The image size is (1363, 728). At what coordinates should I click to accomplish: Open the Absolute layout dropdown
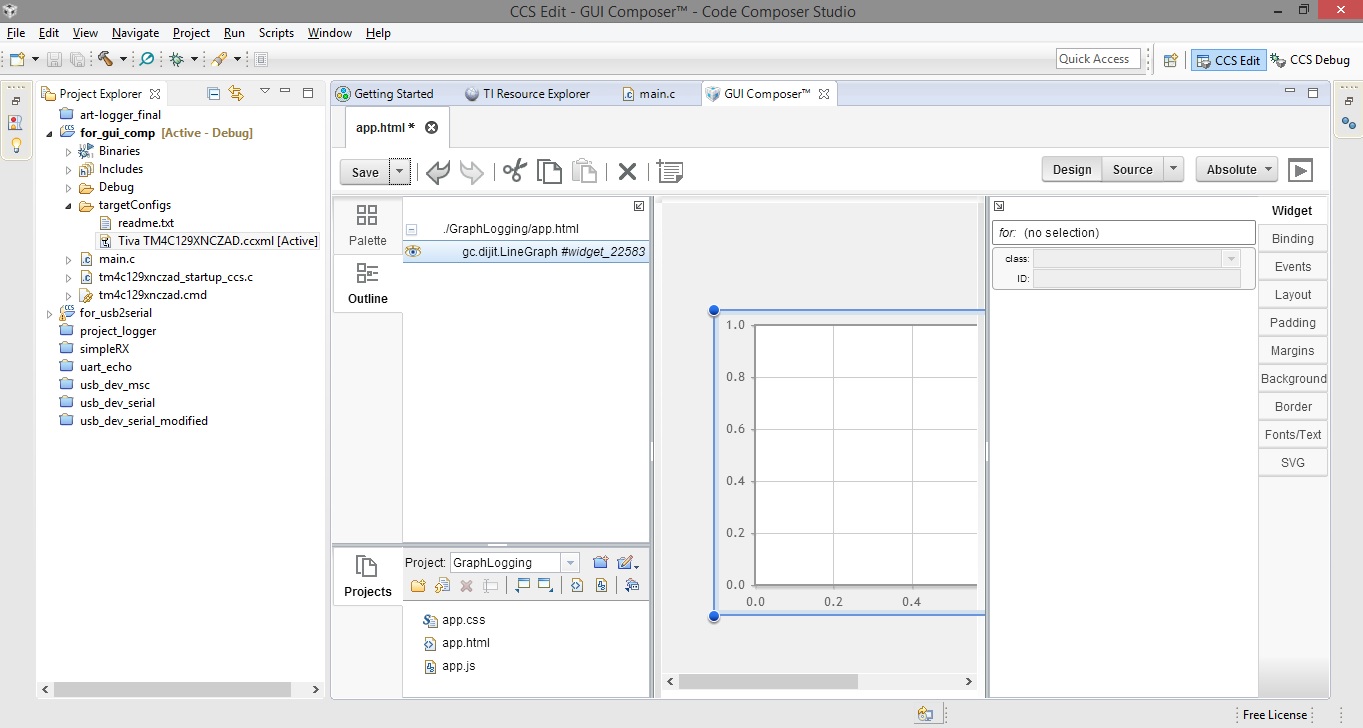click(1237, 169)
